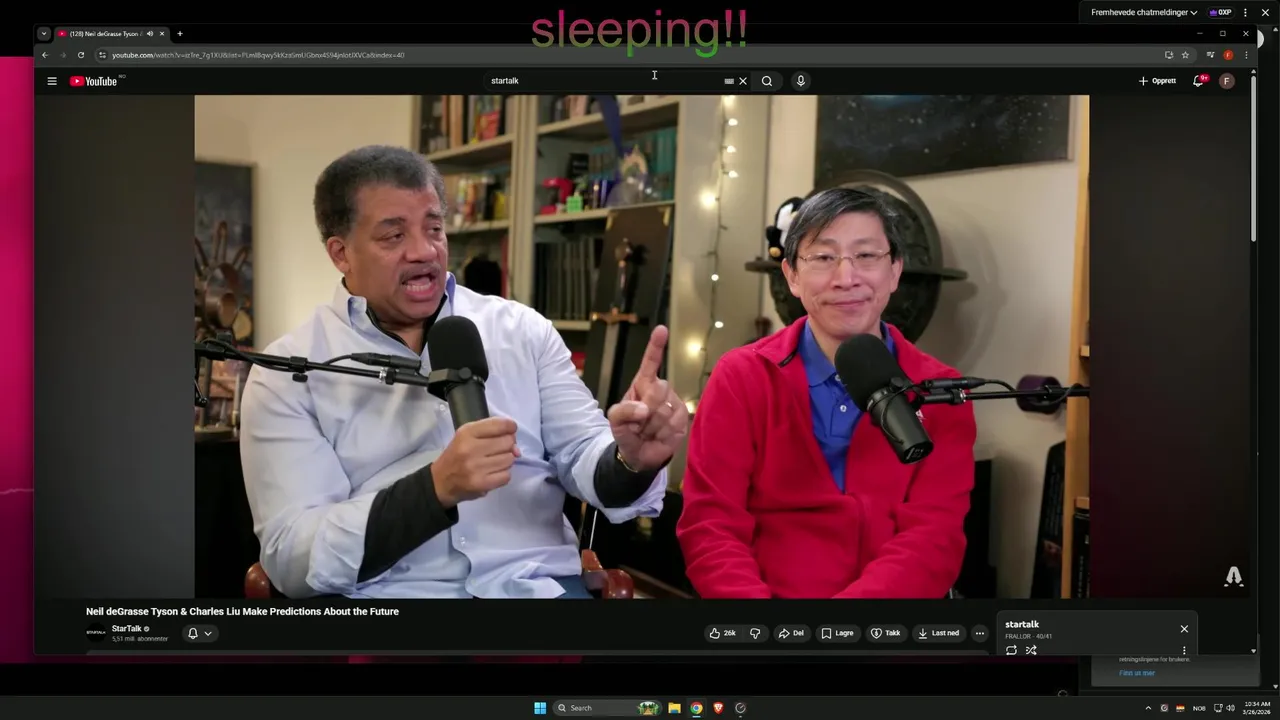The image size is (1280, 720).
Task: Open File Explorer from taskbar
Action: coord(674,708)
